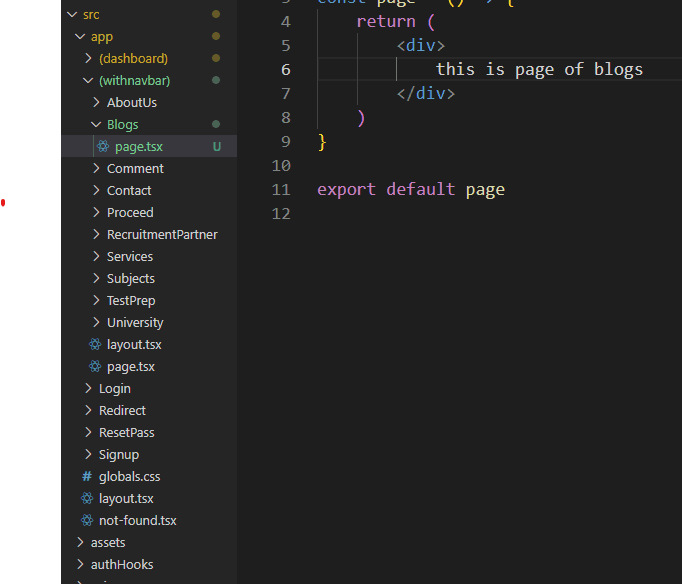Select the app folder name

point(102,37)
